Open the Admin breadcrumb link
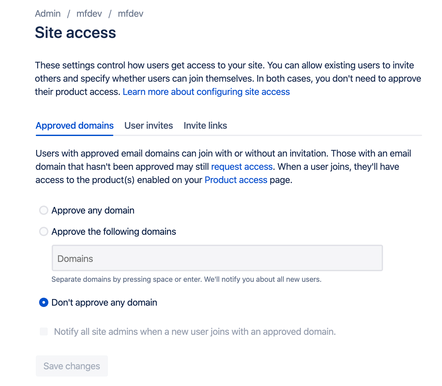The image size is (442, 386). pyautogui.click(x=48, y=14)
